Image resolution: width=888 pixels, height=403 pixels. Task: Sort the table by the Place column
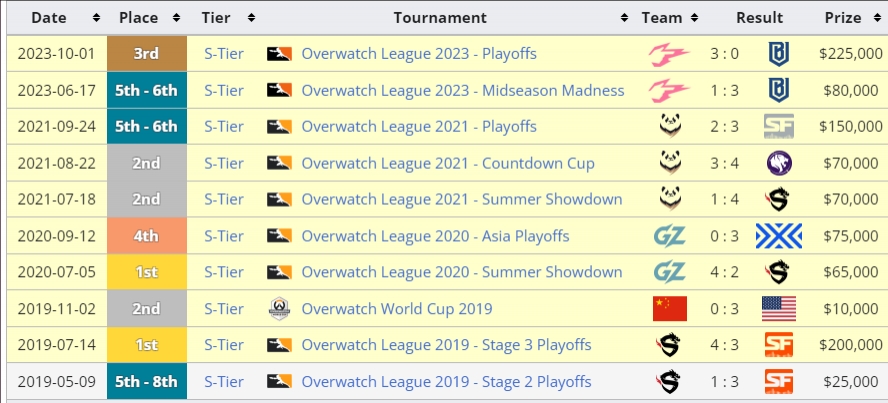pos(176,18)
